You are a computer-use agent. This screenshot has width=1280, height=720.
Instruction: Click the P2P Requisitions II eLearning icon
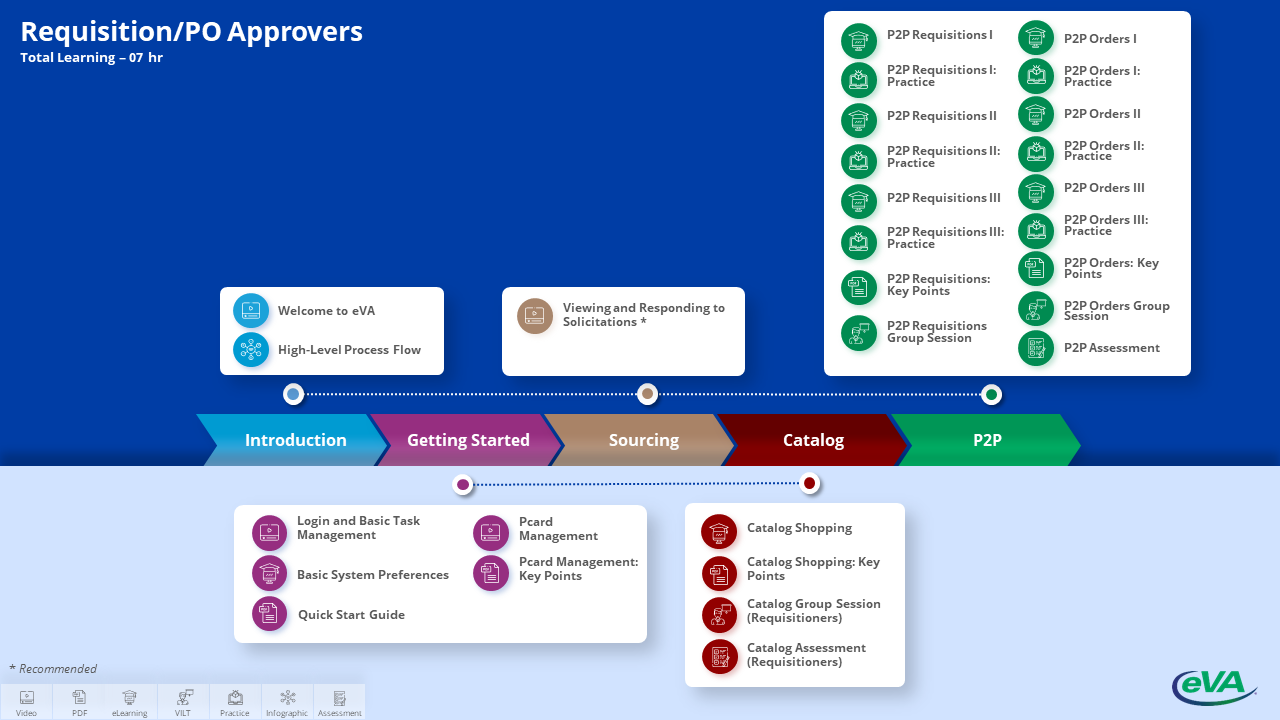[x=859, y=121]
